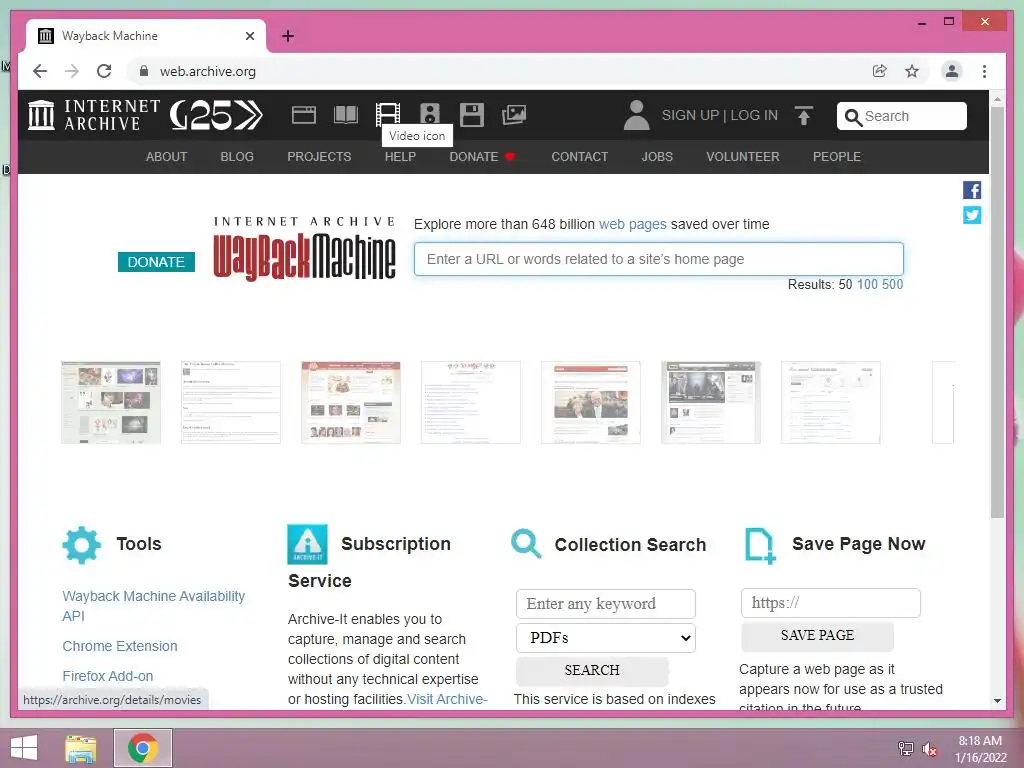Click the teal DONATE button
This screenshot has width=1024, height=768.
[156, 262]
